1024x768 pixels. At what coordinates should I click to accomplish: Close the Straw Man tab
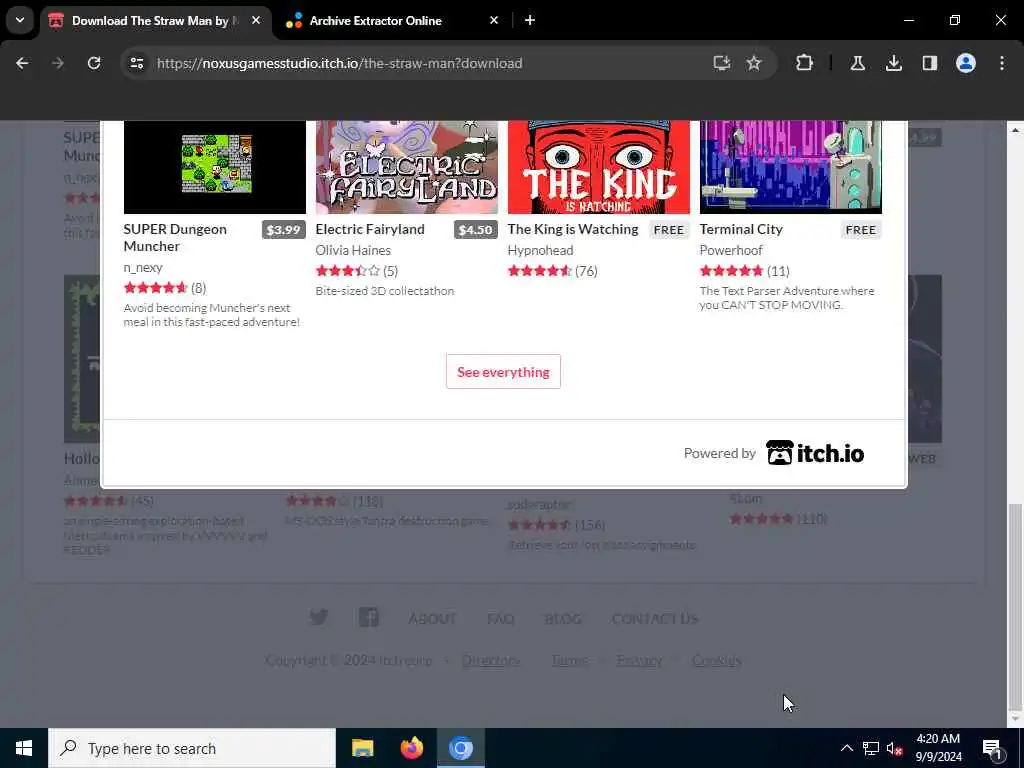click(x=256, y=21)
